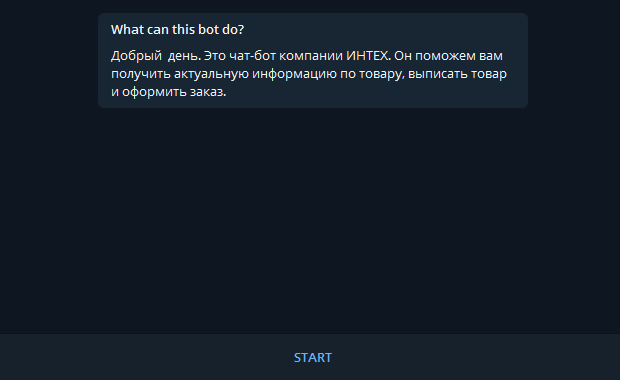Select the greeting "Добрый день." text
The height and width of the screenshot is (380, 620).
pos(156,56)
